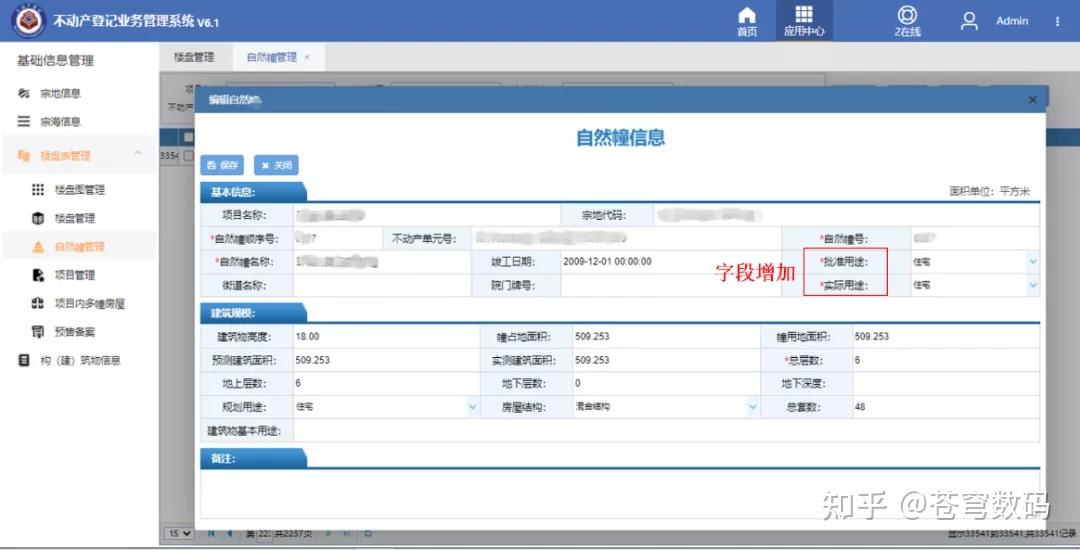Open the 应用中心 app grid
Viewport: 1080px width, 550px height.
(x=804, y=21)
